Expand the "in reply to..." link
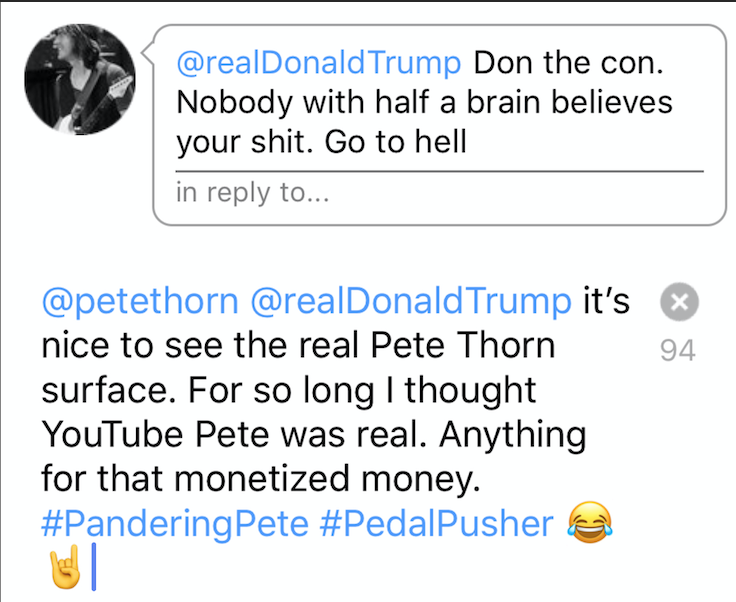The width and height of the screenshot is (736, 602). tap(253, 193)
